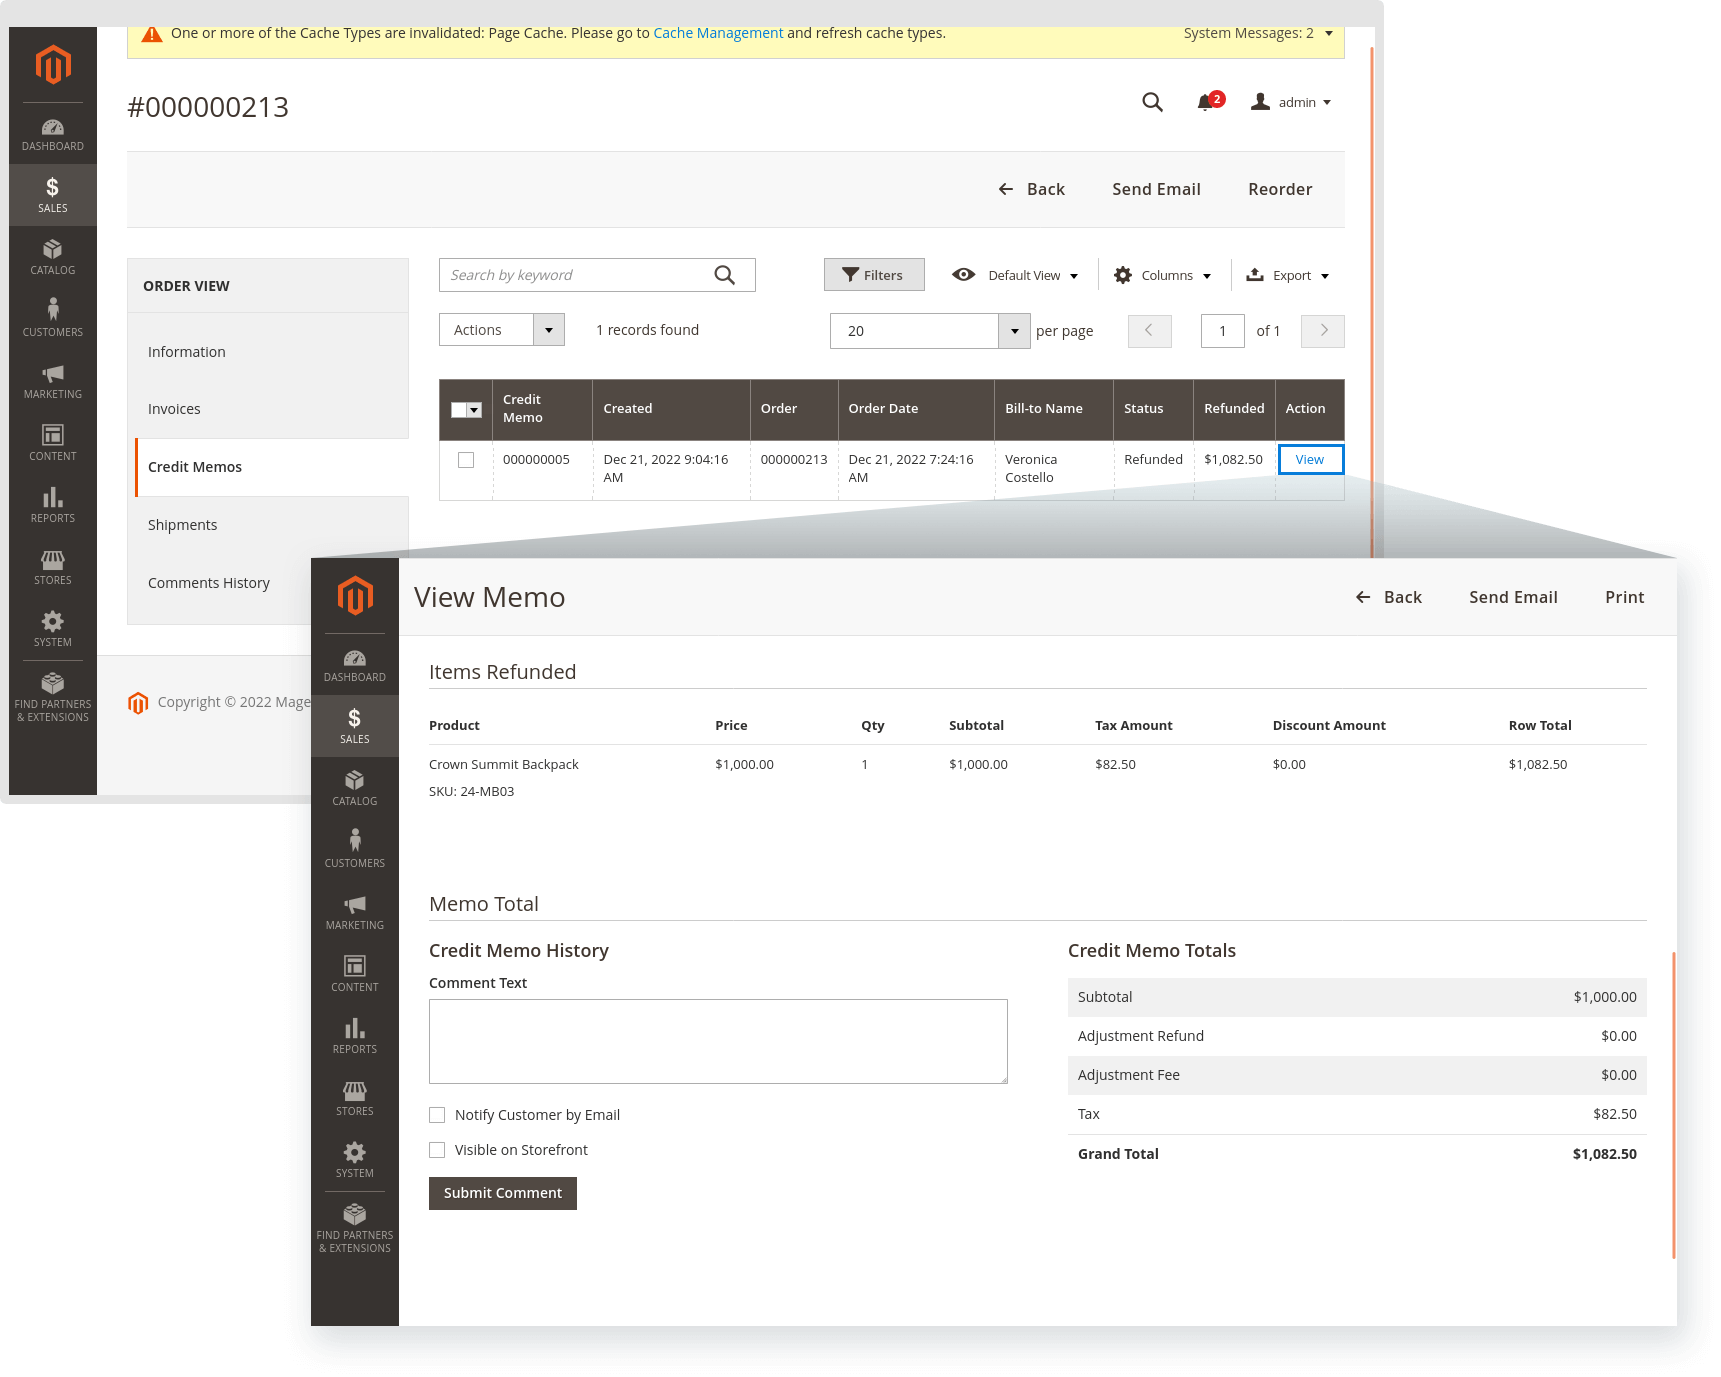Follow the Cache Management link
This screenshot has width=1721, height=1377.
coord(718,33)
